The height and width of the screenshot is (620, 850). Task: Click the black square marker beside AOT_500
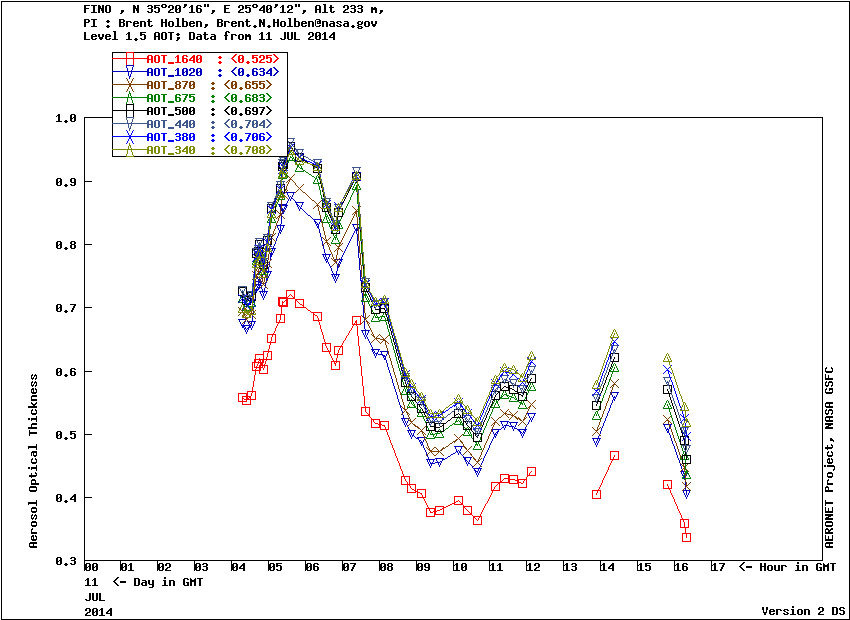pos(128,111)
